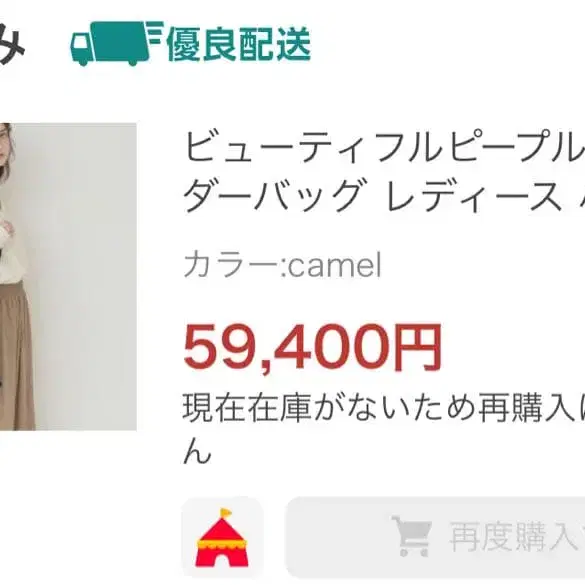
Task: Open the product thumbnail image
Action: 68,276
